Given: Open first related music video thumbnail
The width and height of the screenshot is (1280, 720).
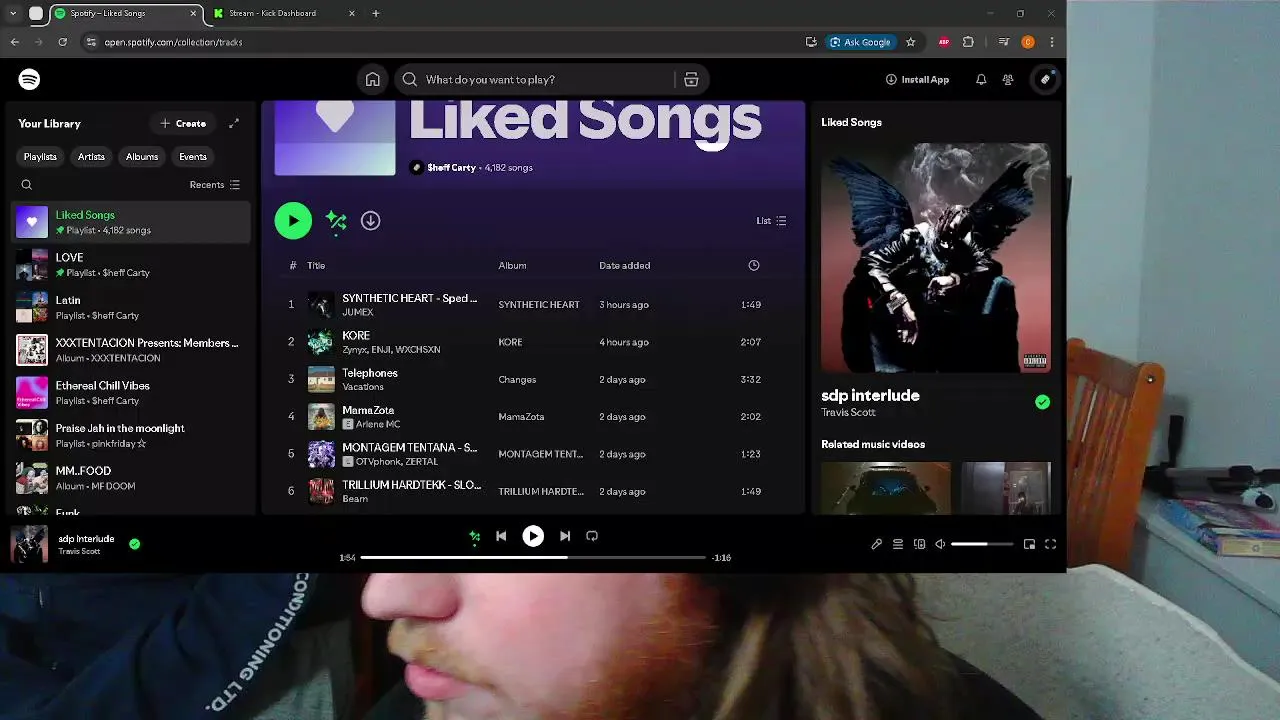Looking at the screenshot, I should pos(886,488).
